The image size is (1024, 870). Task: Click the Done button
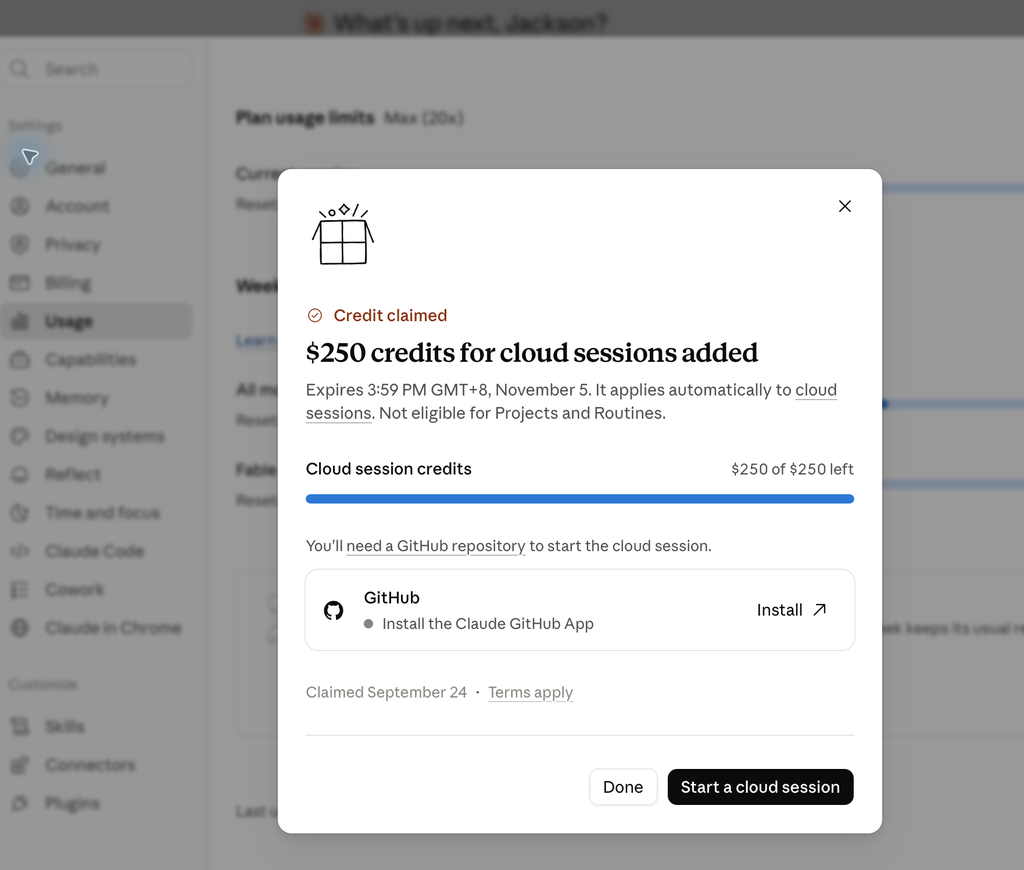click(x=623, y=787)
